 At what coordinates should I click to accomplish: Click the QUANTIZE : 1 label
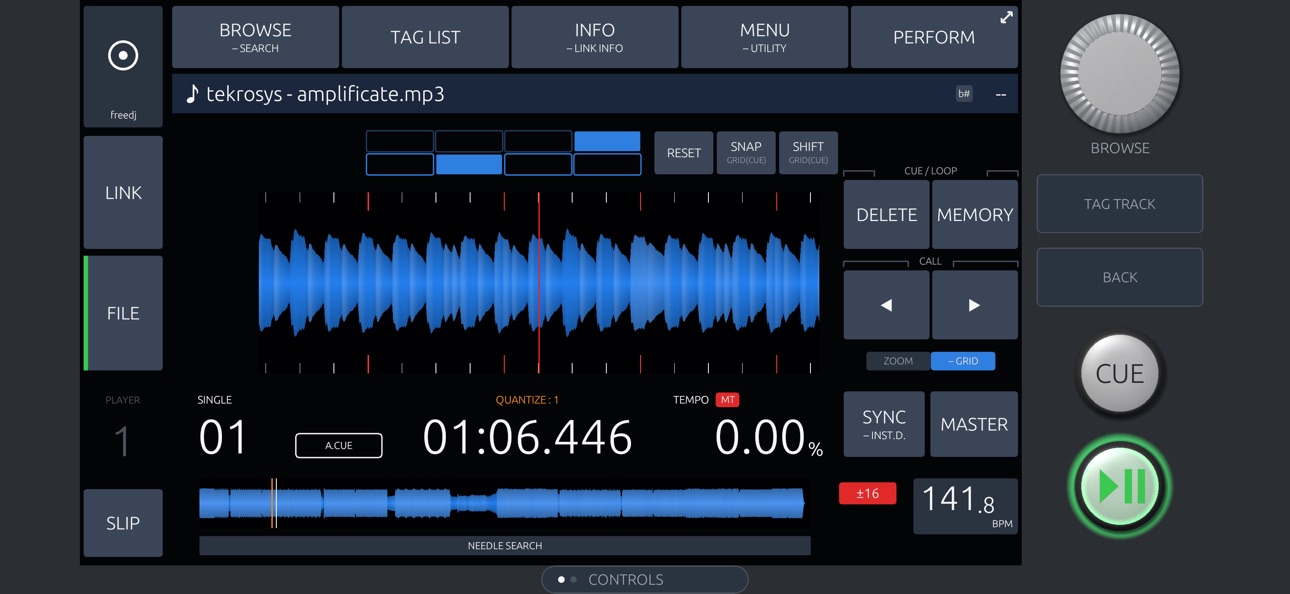(527, 400)
